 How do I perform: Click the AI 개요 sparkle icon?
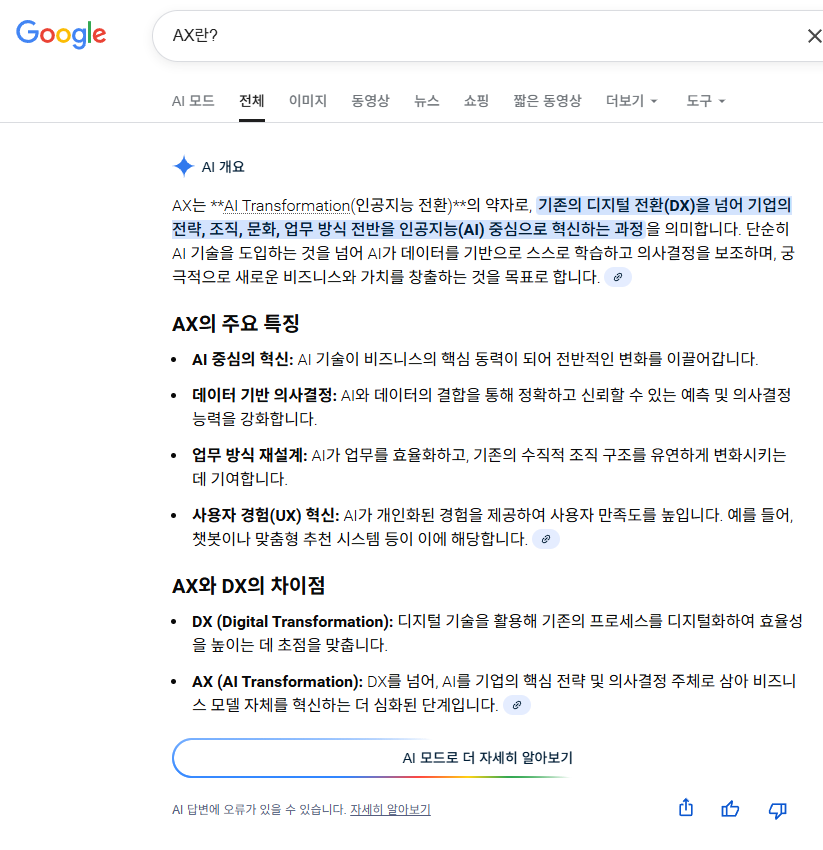click(184, 166)
